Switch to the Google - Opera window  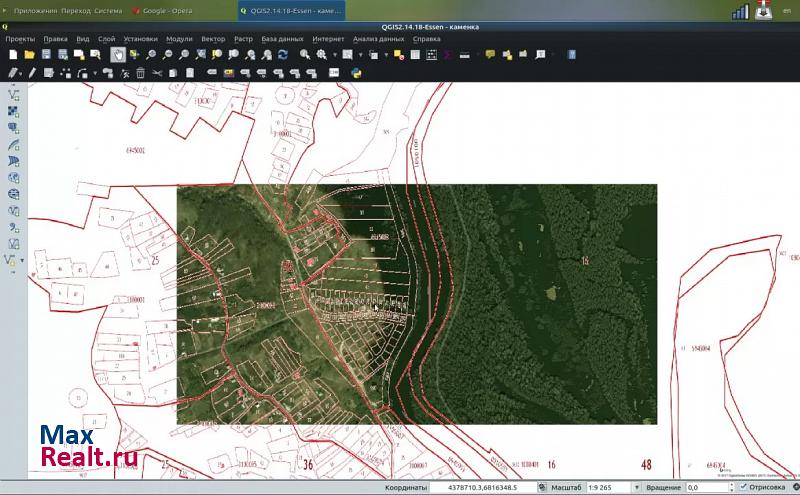point(160,11)
